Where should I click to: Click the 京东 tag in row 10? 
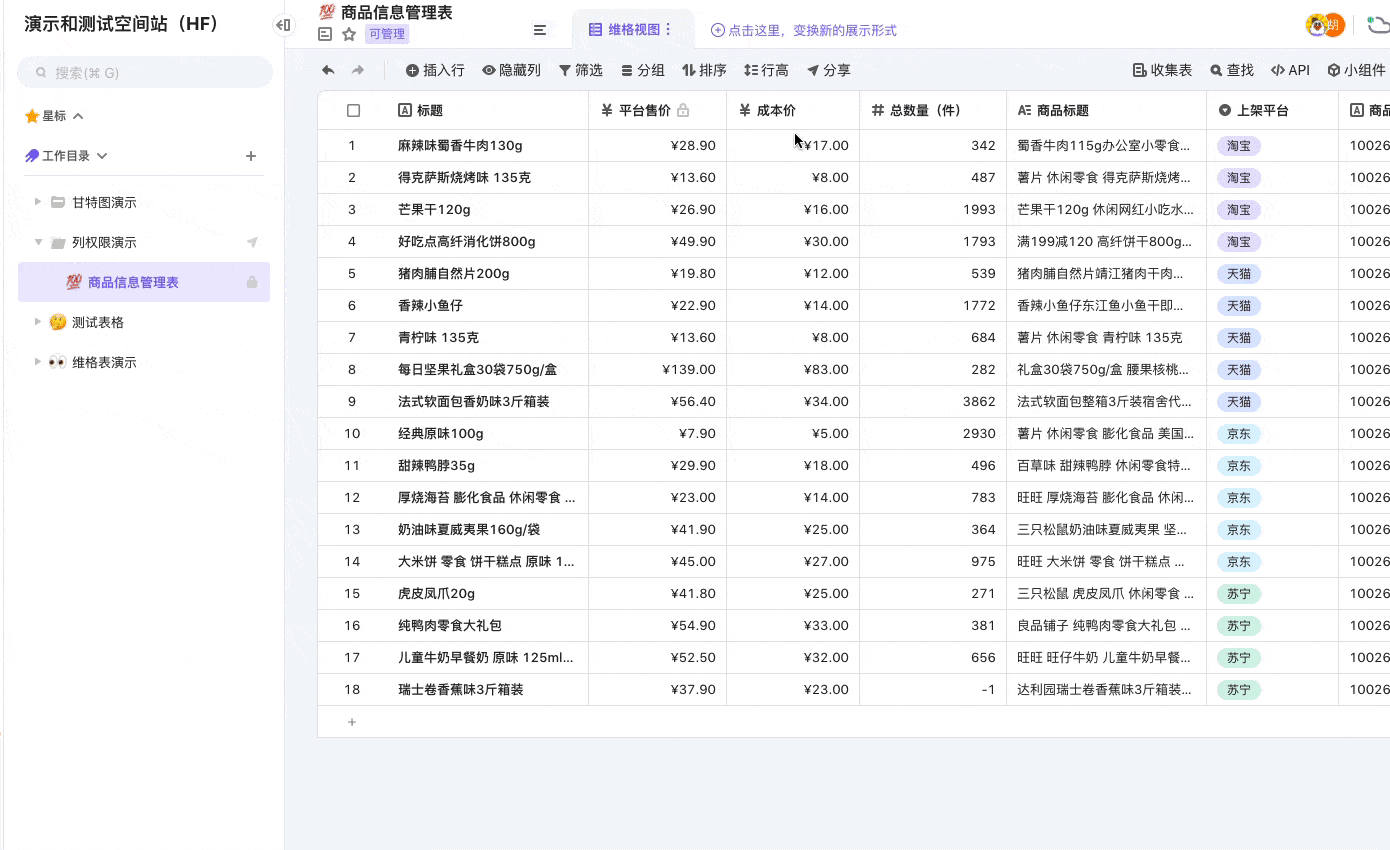tap(1239, 434)
